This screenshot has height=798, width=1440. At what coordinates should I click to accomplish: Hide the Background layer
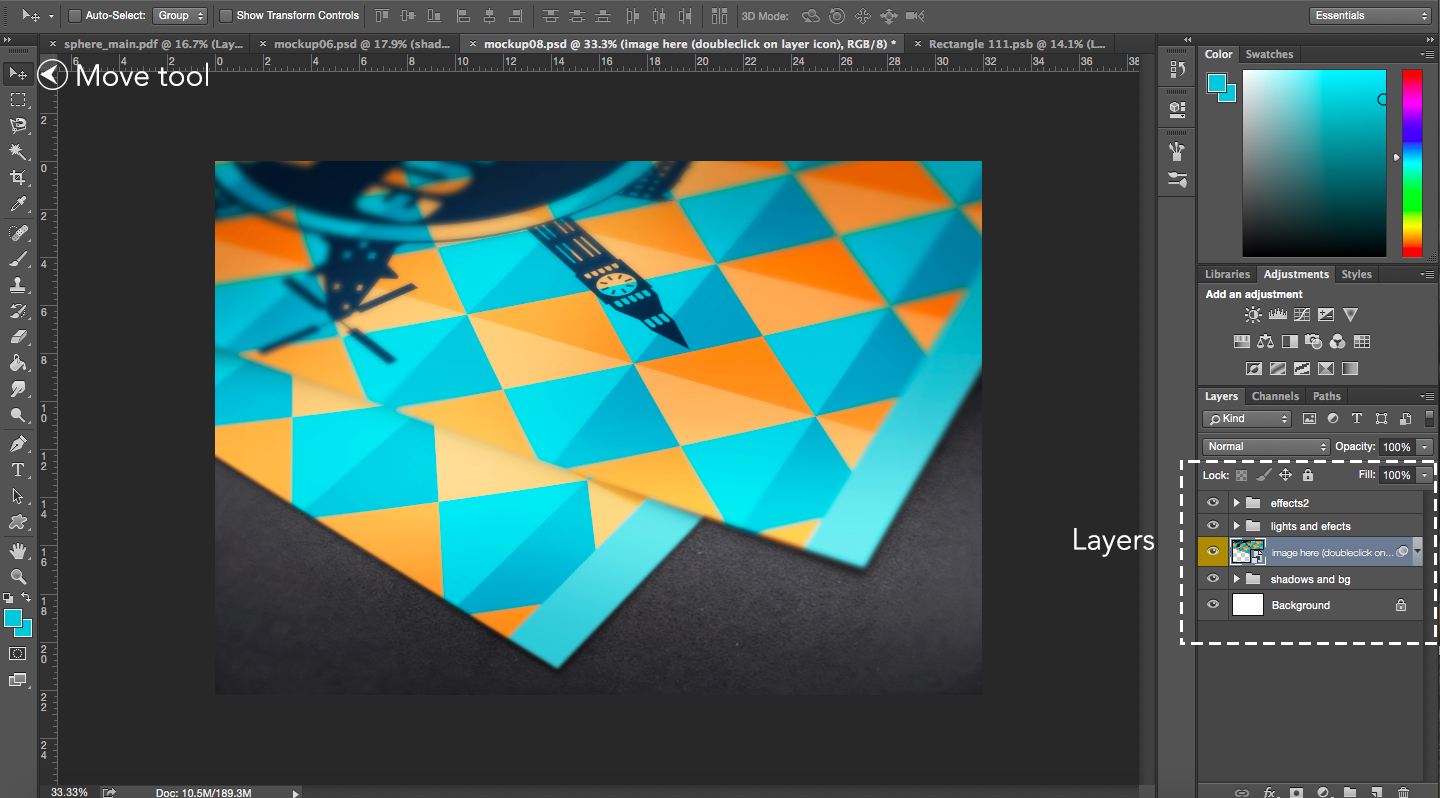point(1213,605)
